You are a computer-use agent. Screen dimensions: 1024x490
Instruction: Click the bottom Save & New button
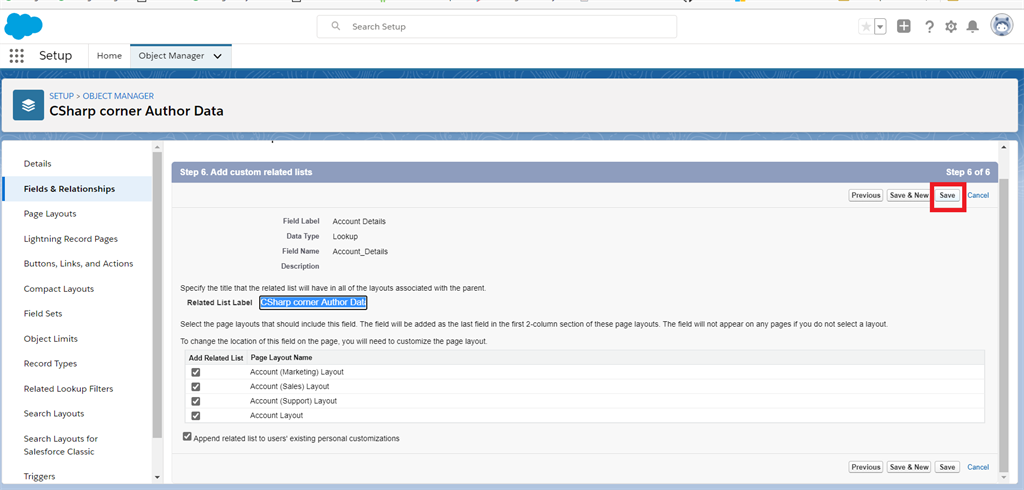click(x=908, y=467)
